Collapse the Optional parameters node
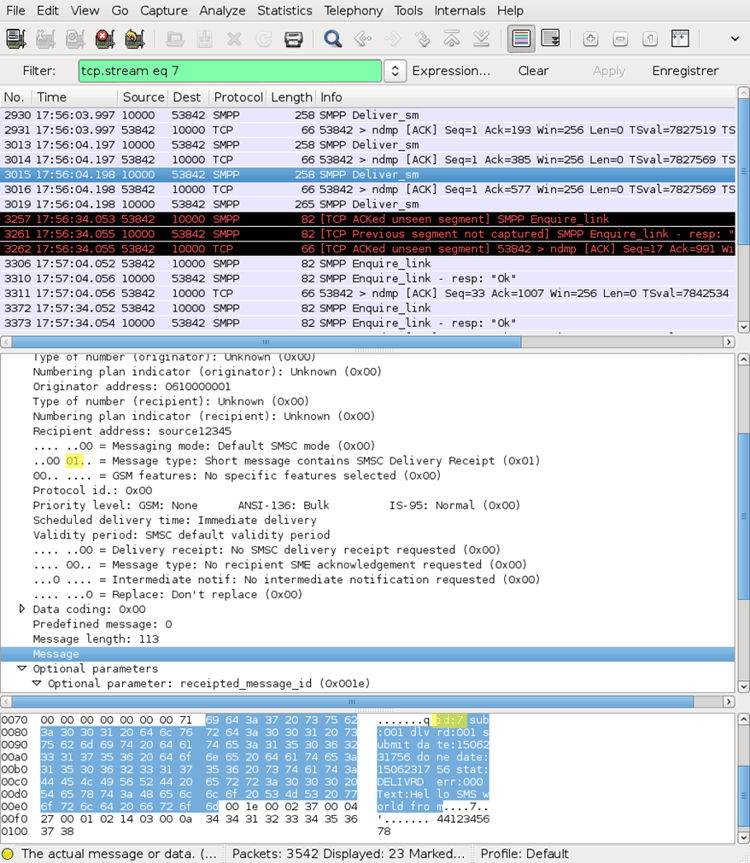Screen dimensions: 750x863 (x=23, y=669)
